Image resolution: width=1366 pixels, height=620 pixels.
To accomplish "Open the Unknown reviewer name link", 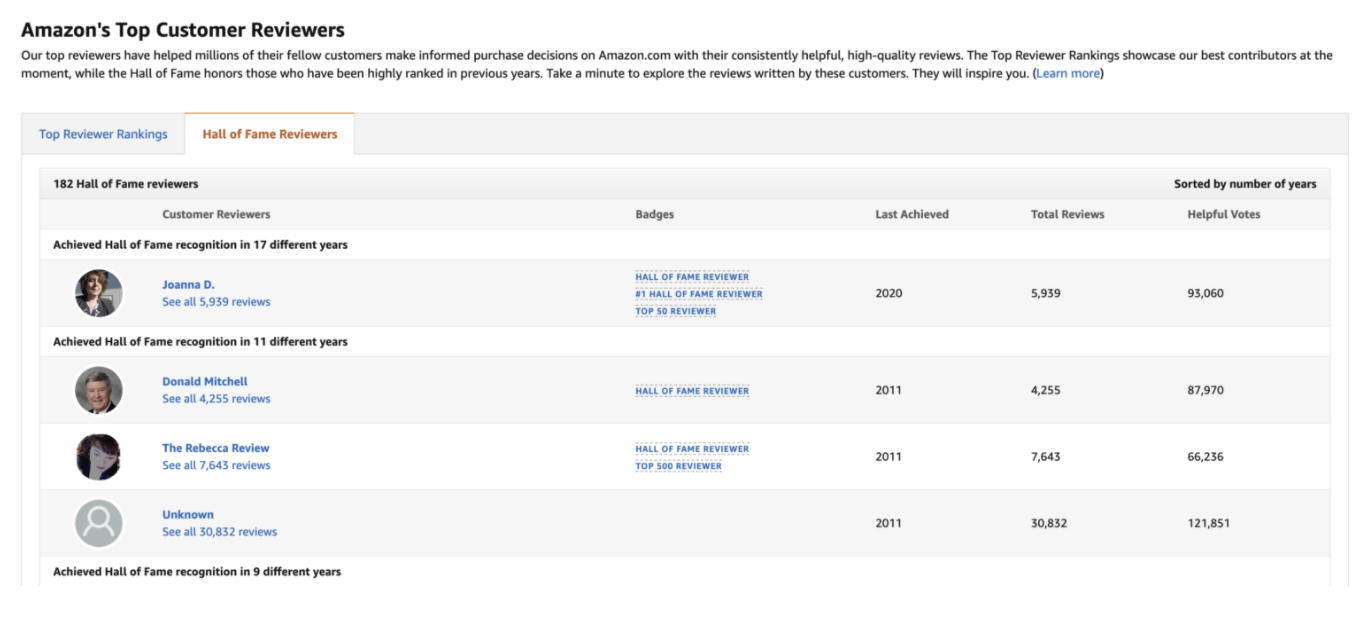I will tap(188, 515).
